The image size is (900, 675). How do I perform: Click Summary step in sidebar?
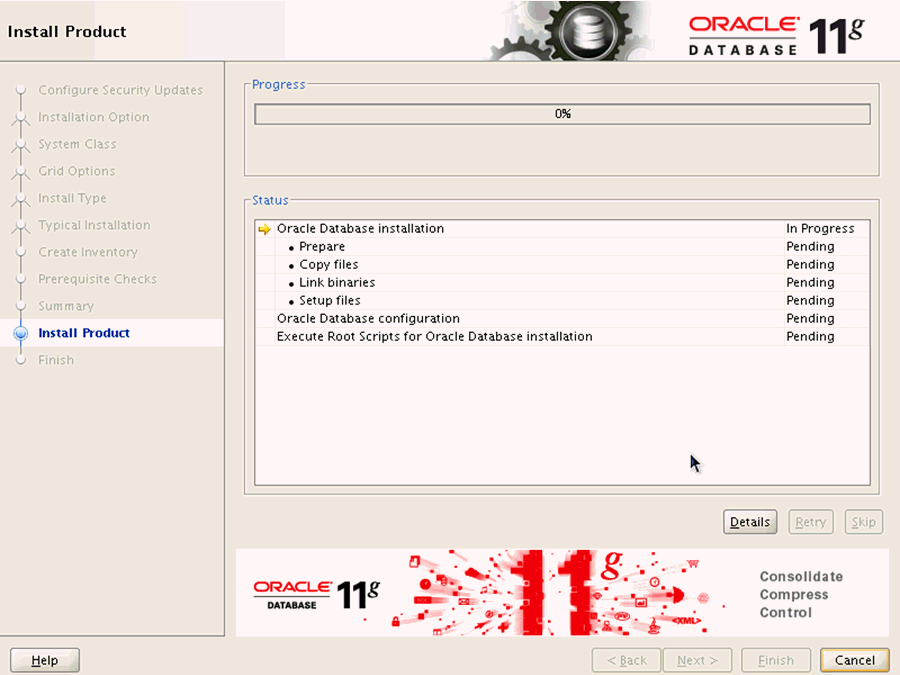[66, 306]
